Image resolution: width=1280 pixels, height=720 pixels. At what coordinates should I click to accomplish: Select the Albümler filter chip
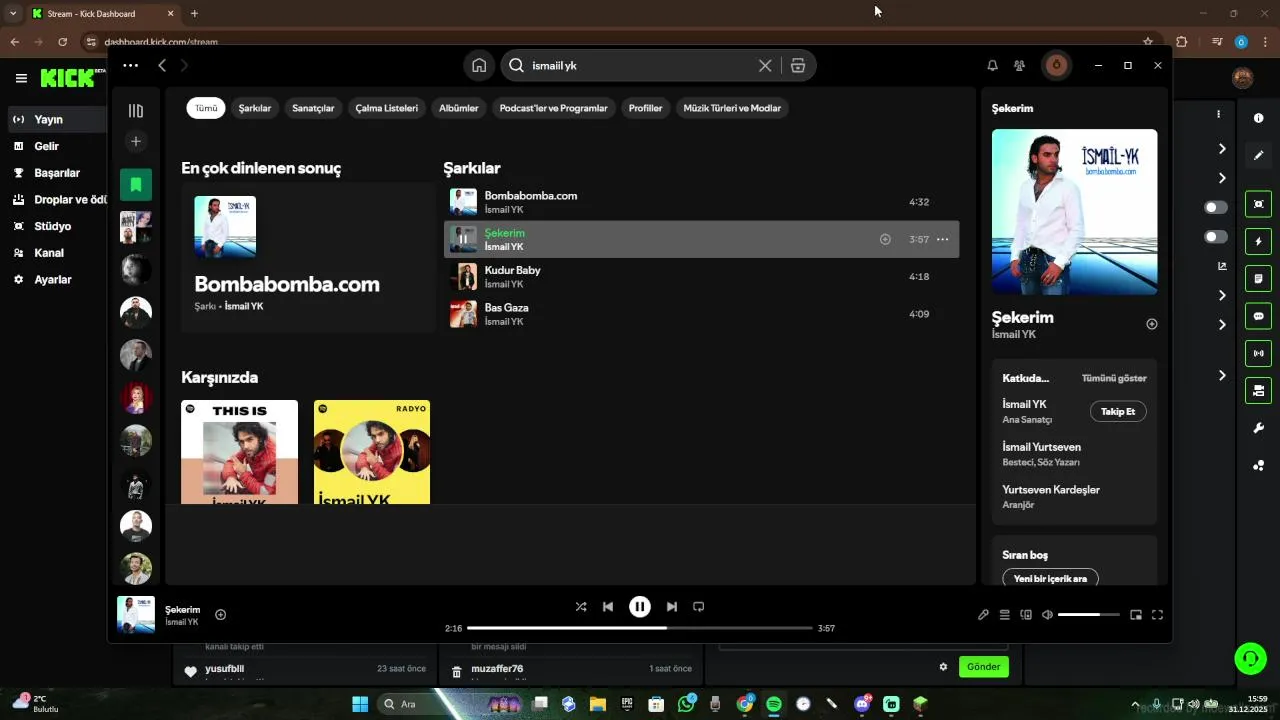(459, 108)
